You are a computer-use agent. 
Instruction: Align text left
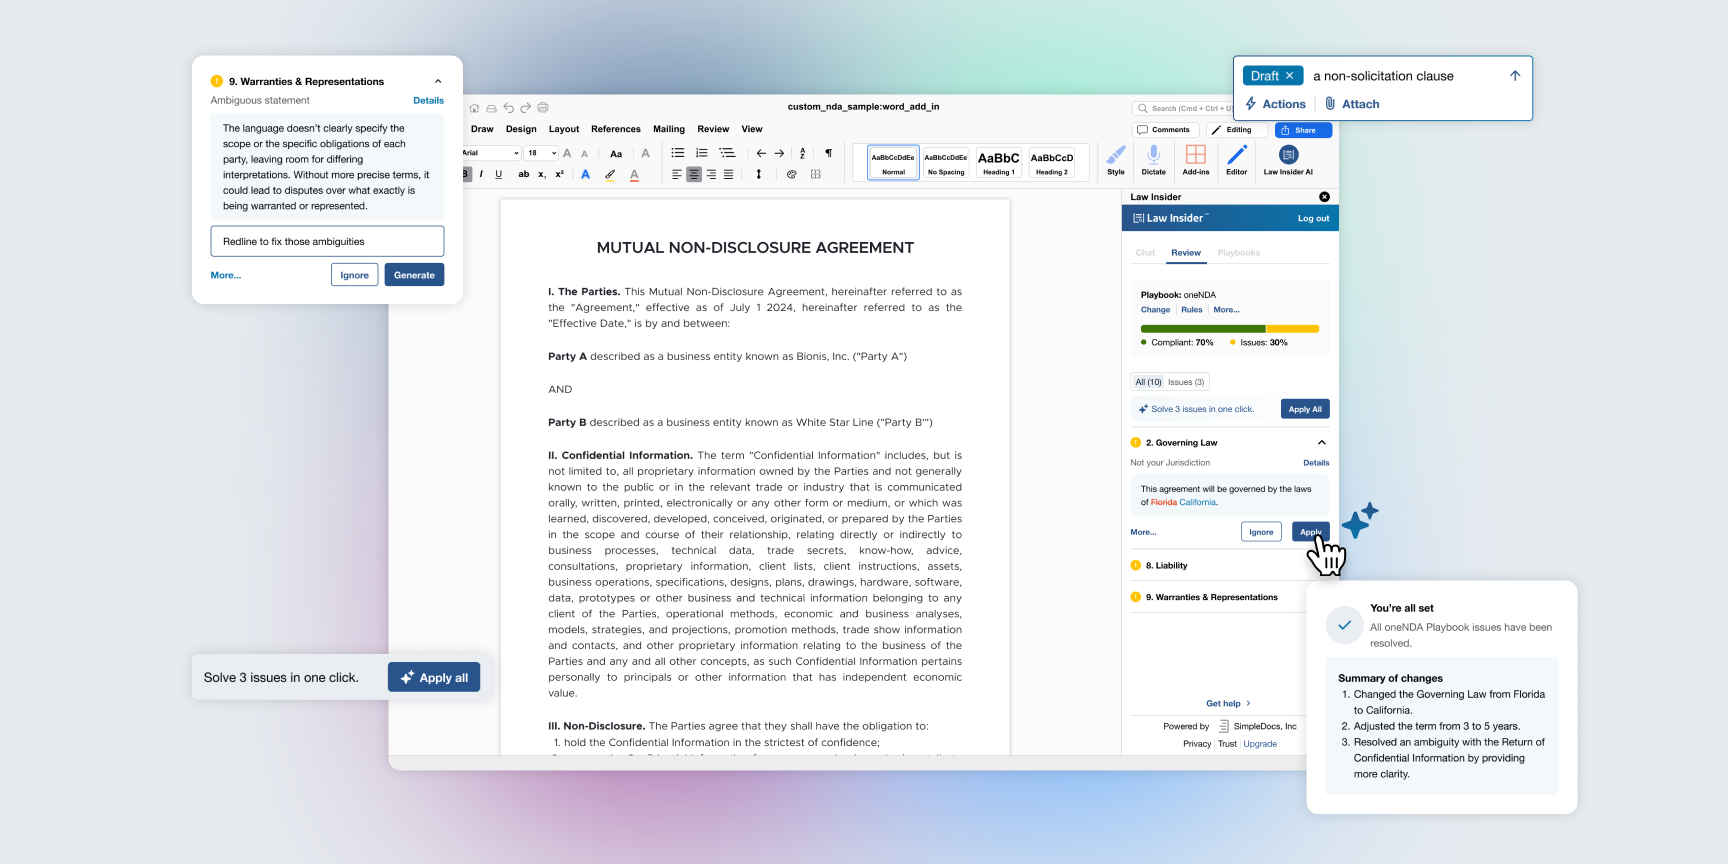677,174
